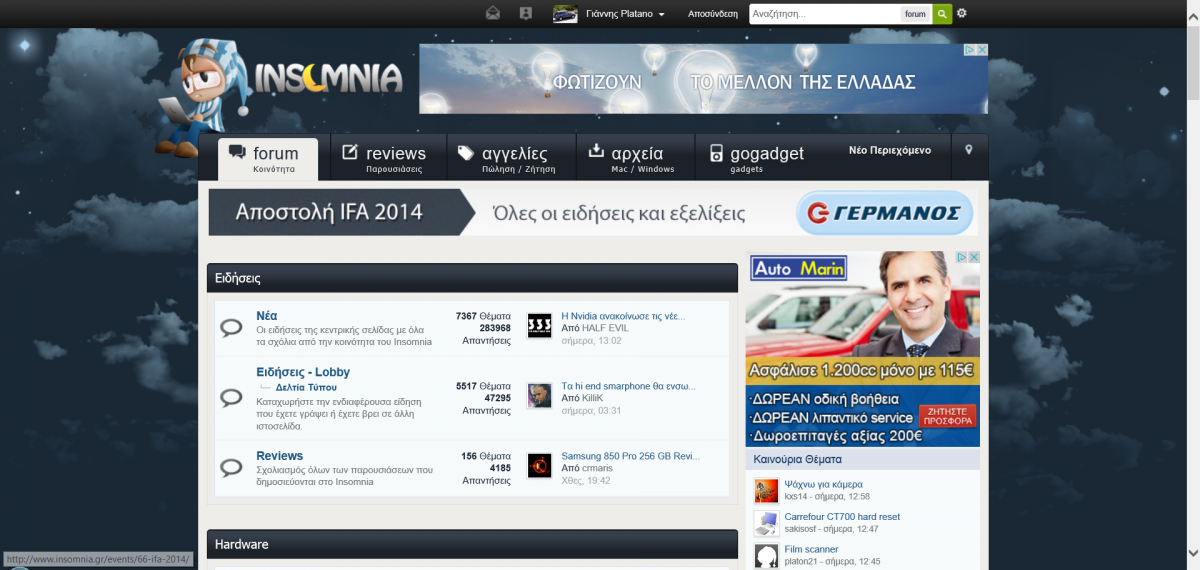Open the Reviews forum link in list
This screenshot has width=1200, height=570.
click(279, 456)
